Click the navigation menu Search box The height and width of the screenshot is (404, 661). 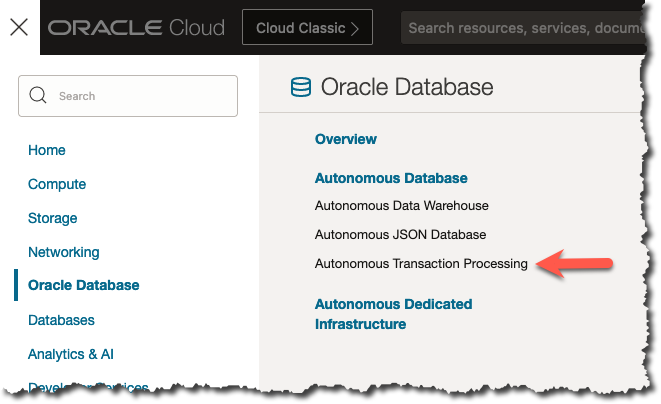[128, 96]
